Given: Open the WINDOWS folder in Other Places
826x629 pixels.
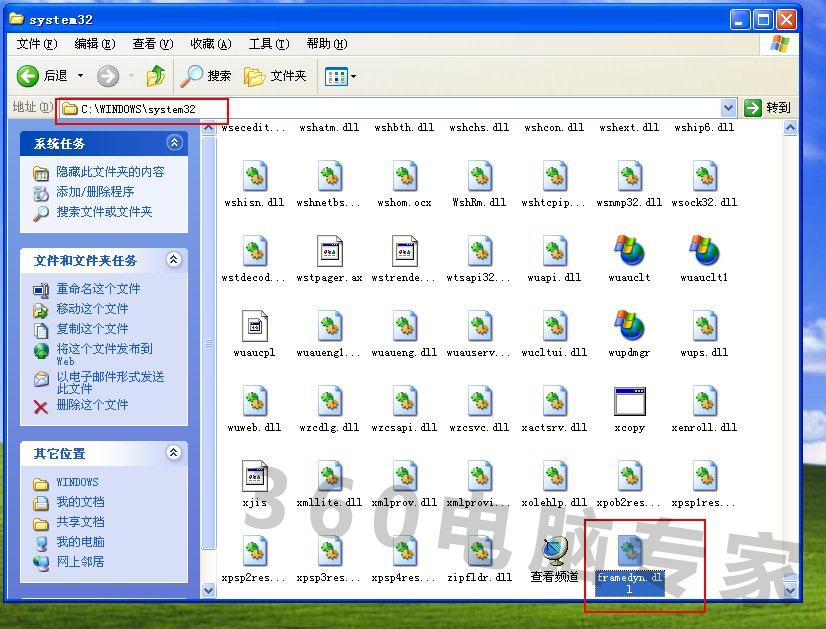Looking at the screenshot, I should pos(77,482).
